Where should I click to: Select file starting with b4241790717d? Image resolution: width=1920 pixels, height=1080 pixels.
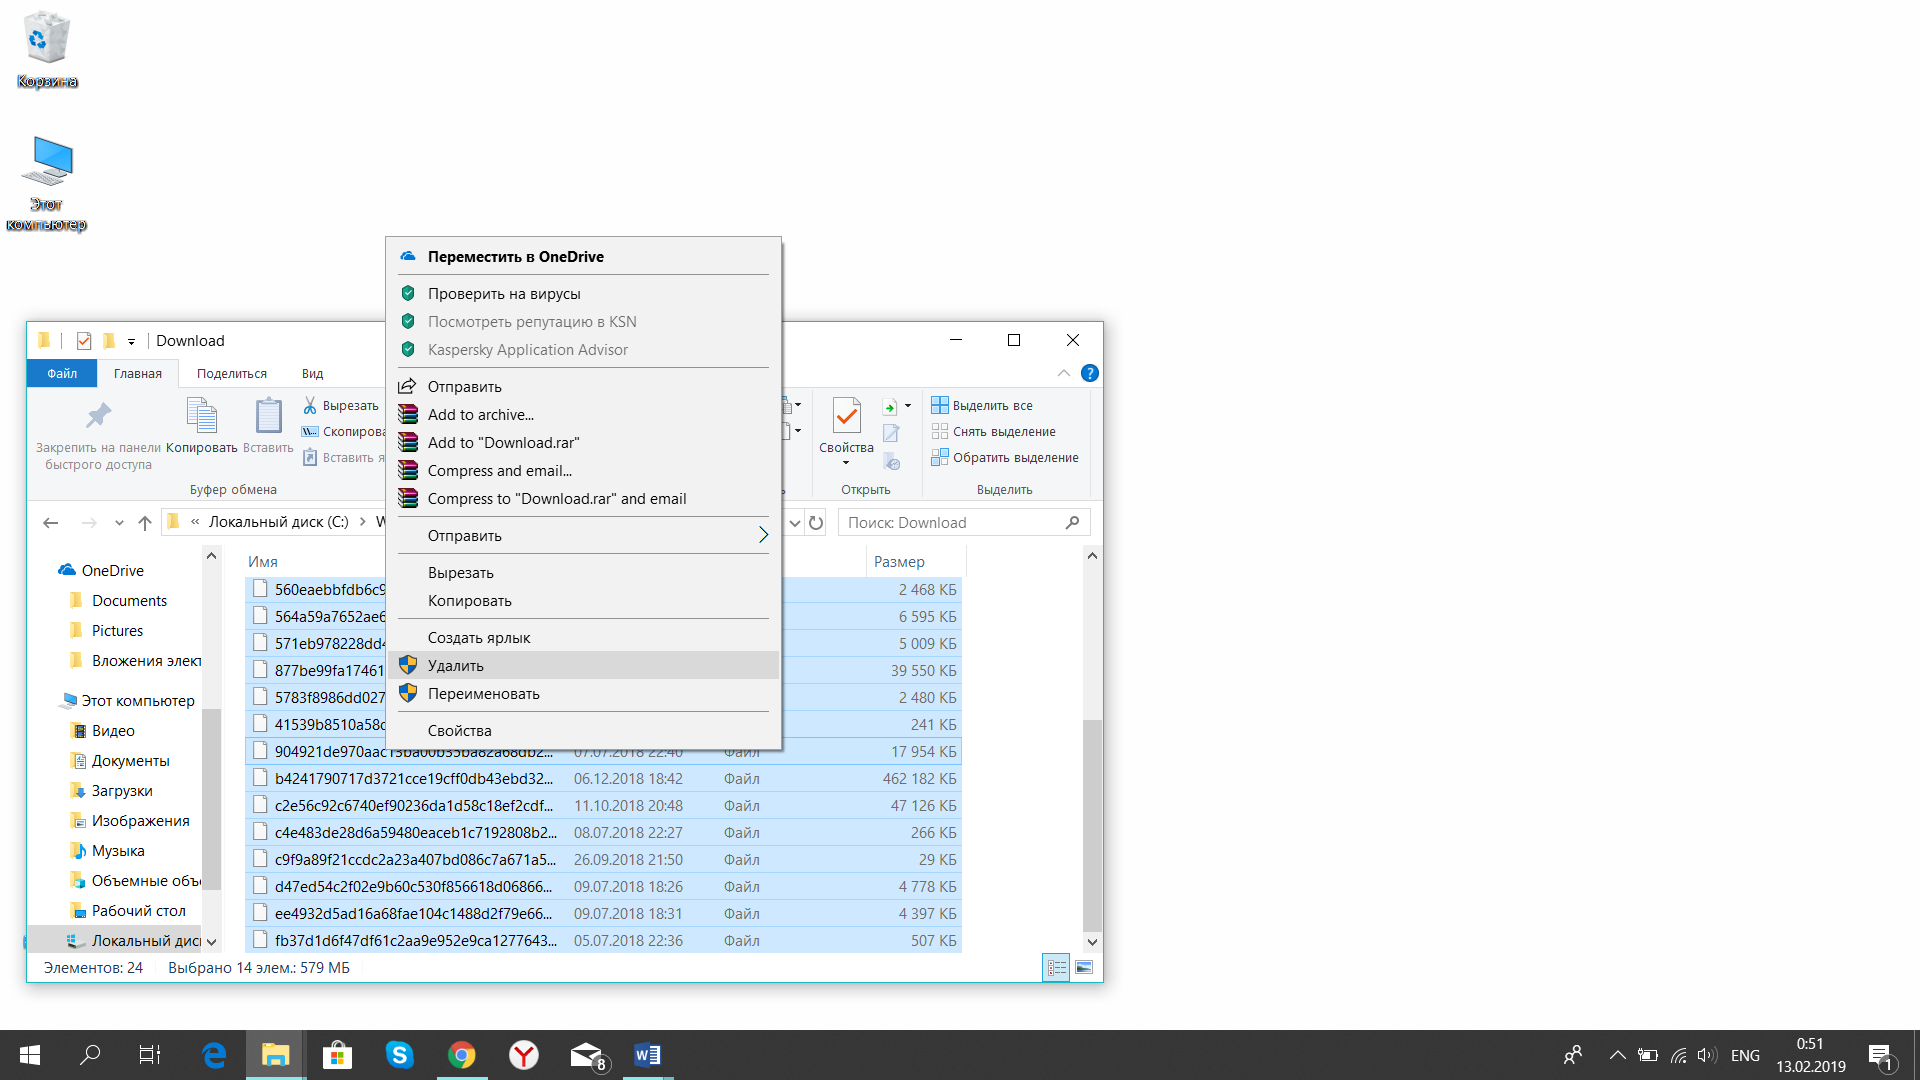click(x=603, y=778)
